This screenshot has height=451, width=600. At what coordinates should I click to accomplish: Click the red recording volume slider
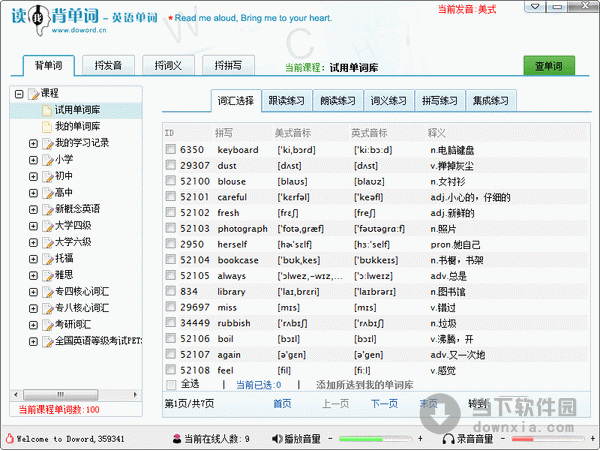pyautogui.click(x=549, y=439)
